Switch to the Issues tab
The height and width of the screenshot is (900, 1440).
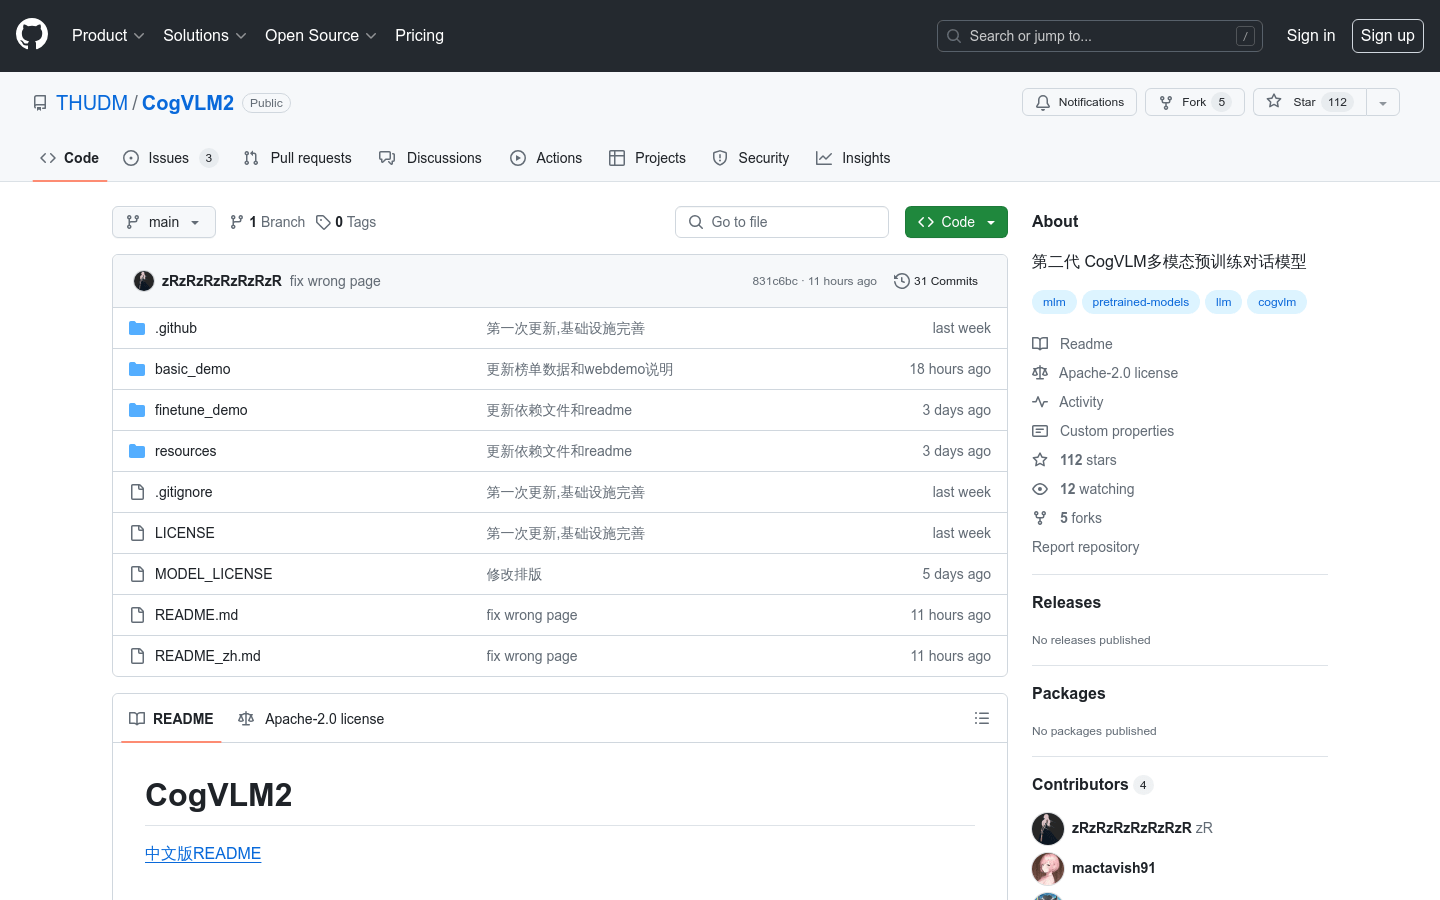[170, 158]
